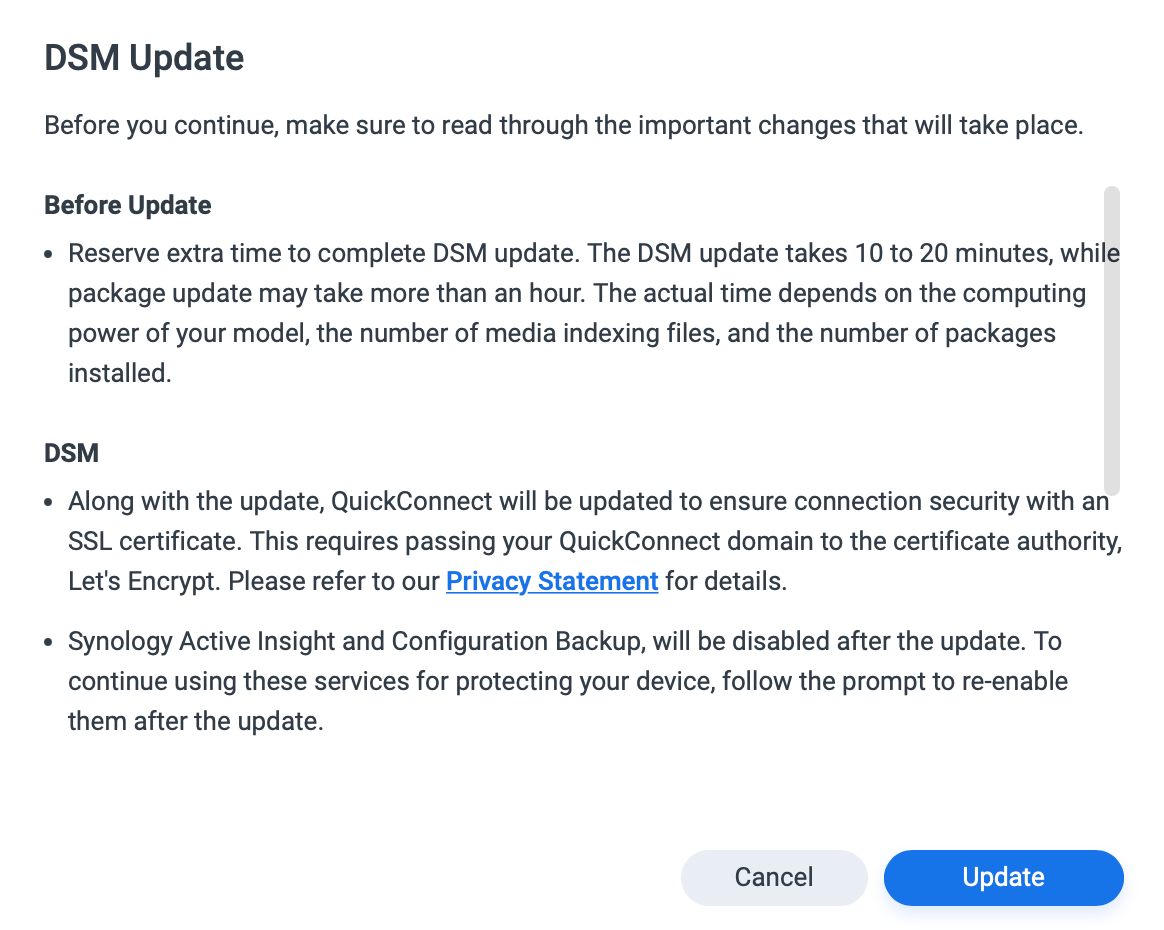Click the "SSL certificate" text
This screenshot has height=930, width=1164.
pyautogui.click(x=154, y=541)
